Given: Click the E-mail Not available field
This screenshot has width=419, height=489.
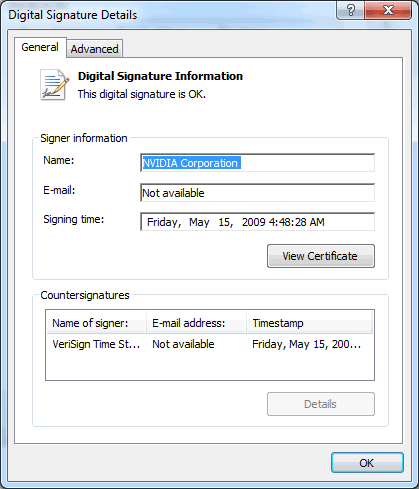Looking at the screenshot, I should click(257, 193).
